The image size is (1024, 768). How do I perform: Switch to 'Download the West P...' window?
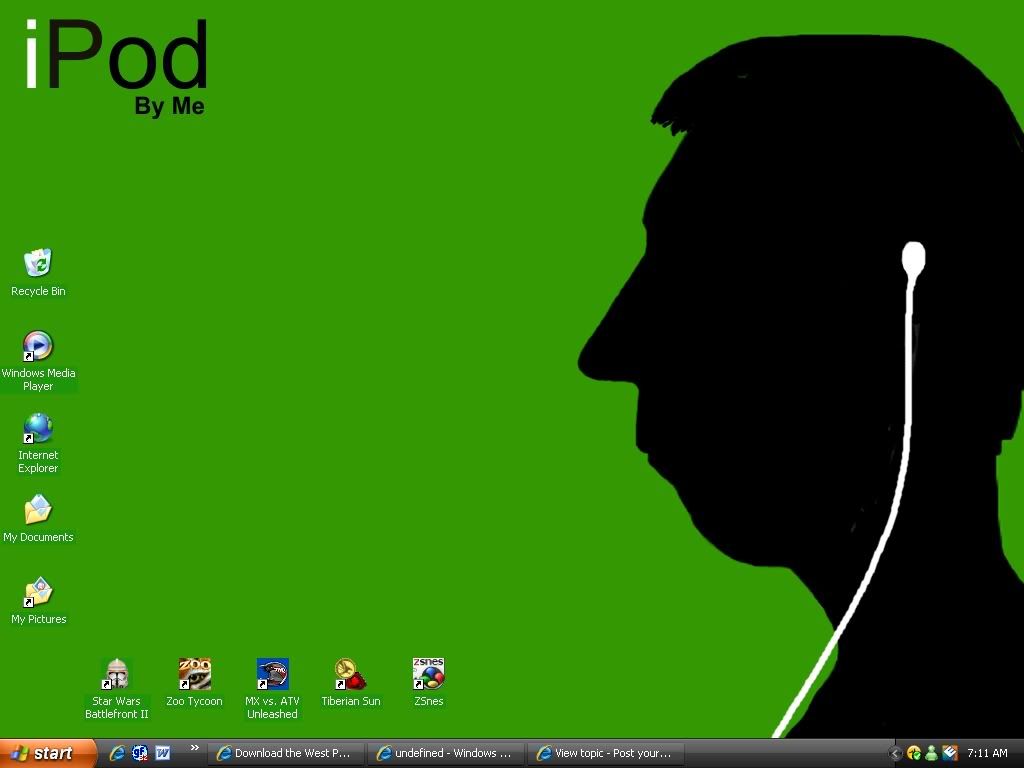click(x=286, y=753)
